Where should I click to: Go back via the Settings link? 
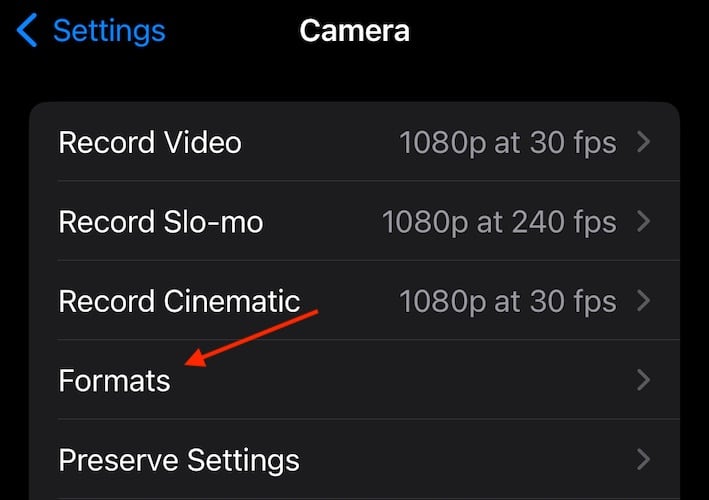click(108, 31)
